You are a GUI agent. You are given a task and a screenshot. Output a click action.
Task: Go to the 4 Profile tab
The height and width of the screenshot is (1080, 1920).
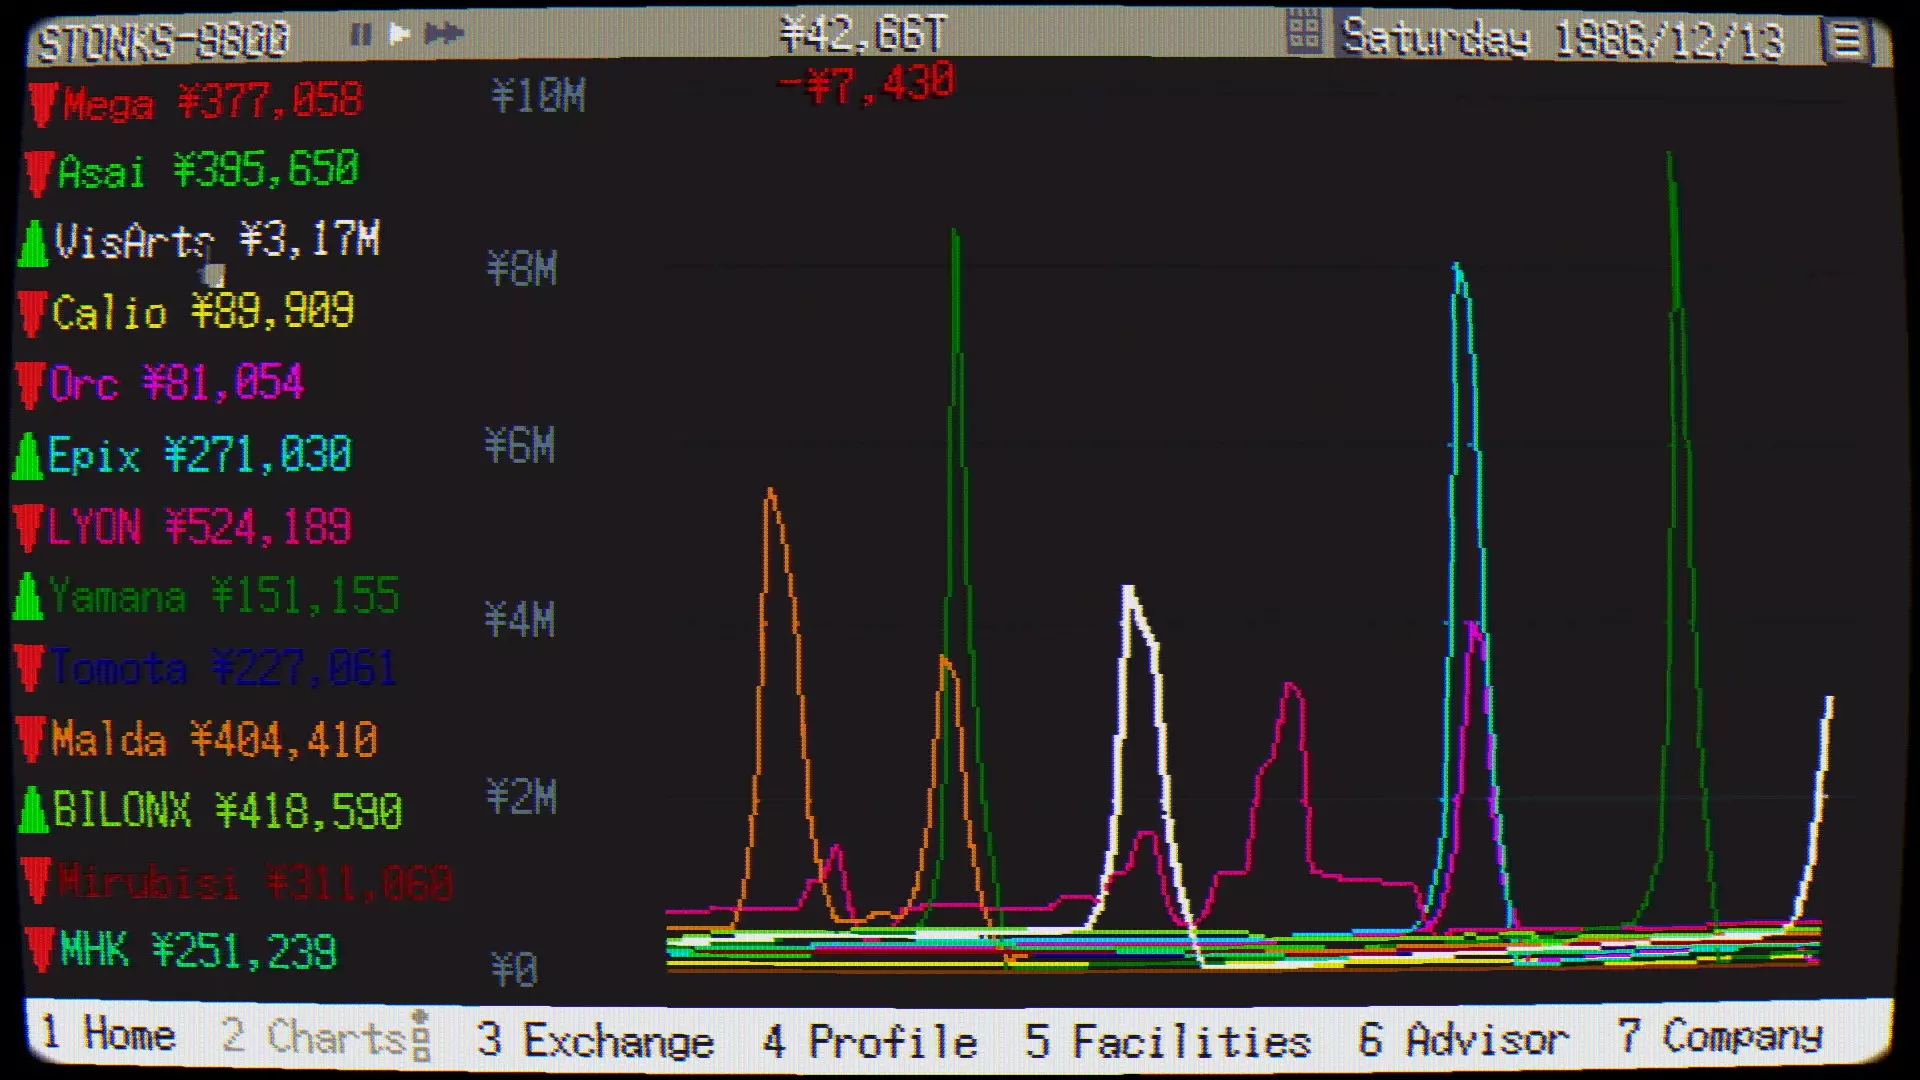tap(869, 1041)
